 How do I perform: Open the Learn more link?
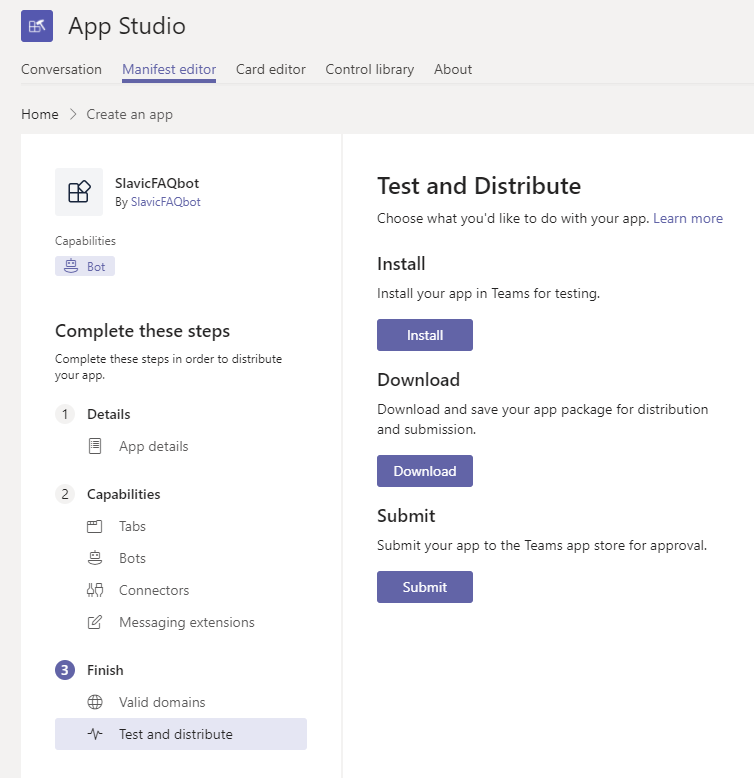(688, 218)
